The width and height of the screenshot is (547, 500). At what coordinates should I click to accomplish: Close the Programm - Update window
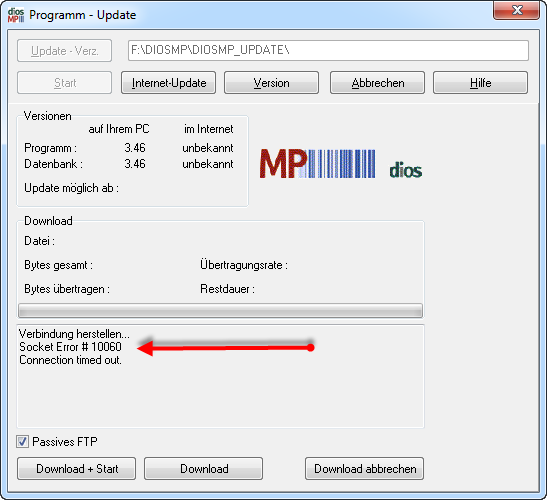tap(517, 10)
